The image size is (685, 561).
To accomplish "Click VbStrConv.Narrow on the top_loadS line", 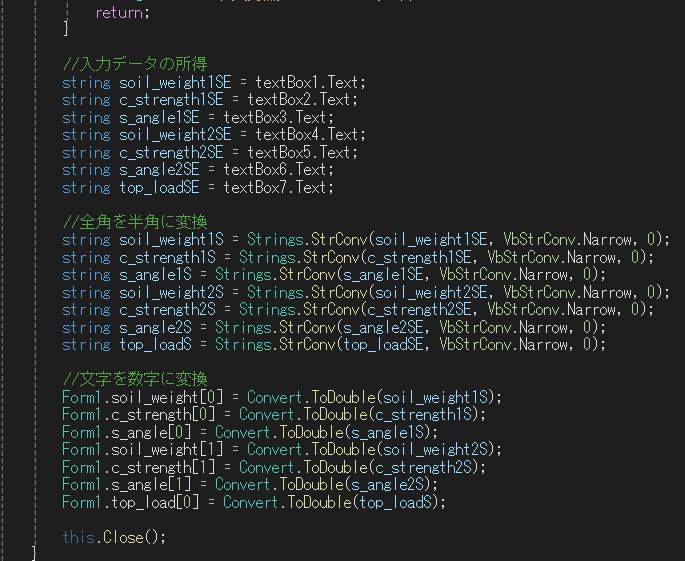I will [521, 345].
